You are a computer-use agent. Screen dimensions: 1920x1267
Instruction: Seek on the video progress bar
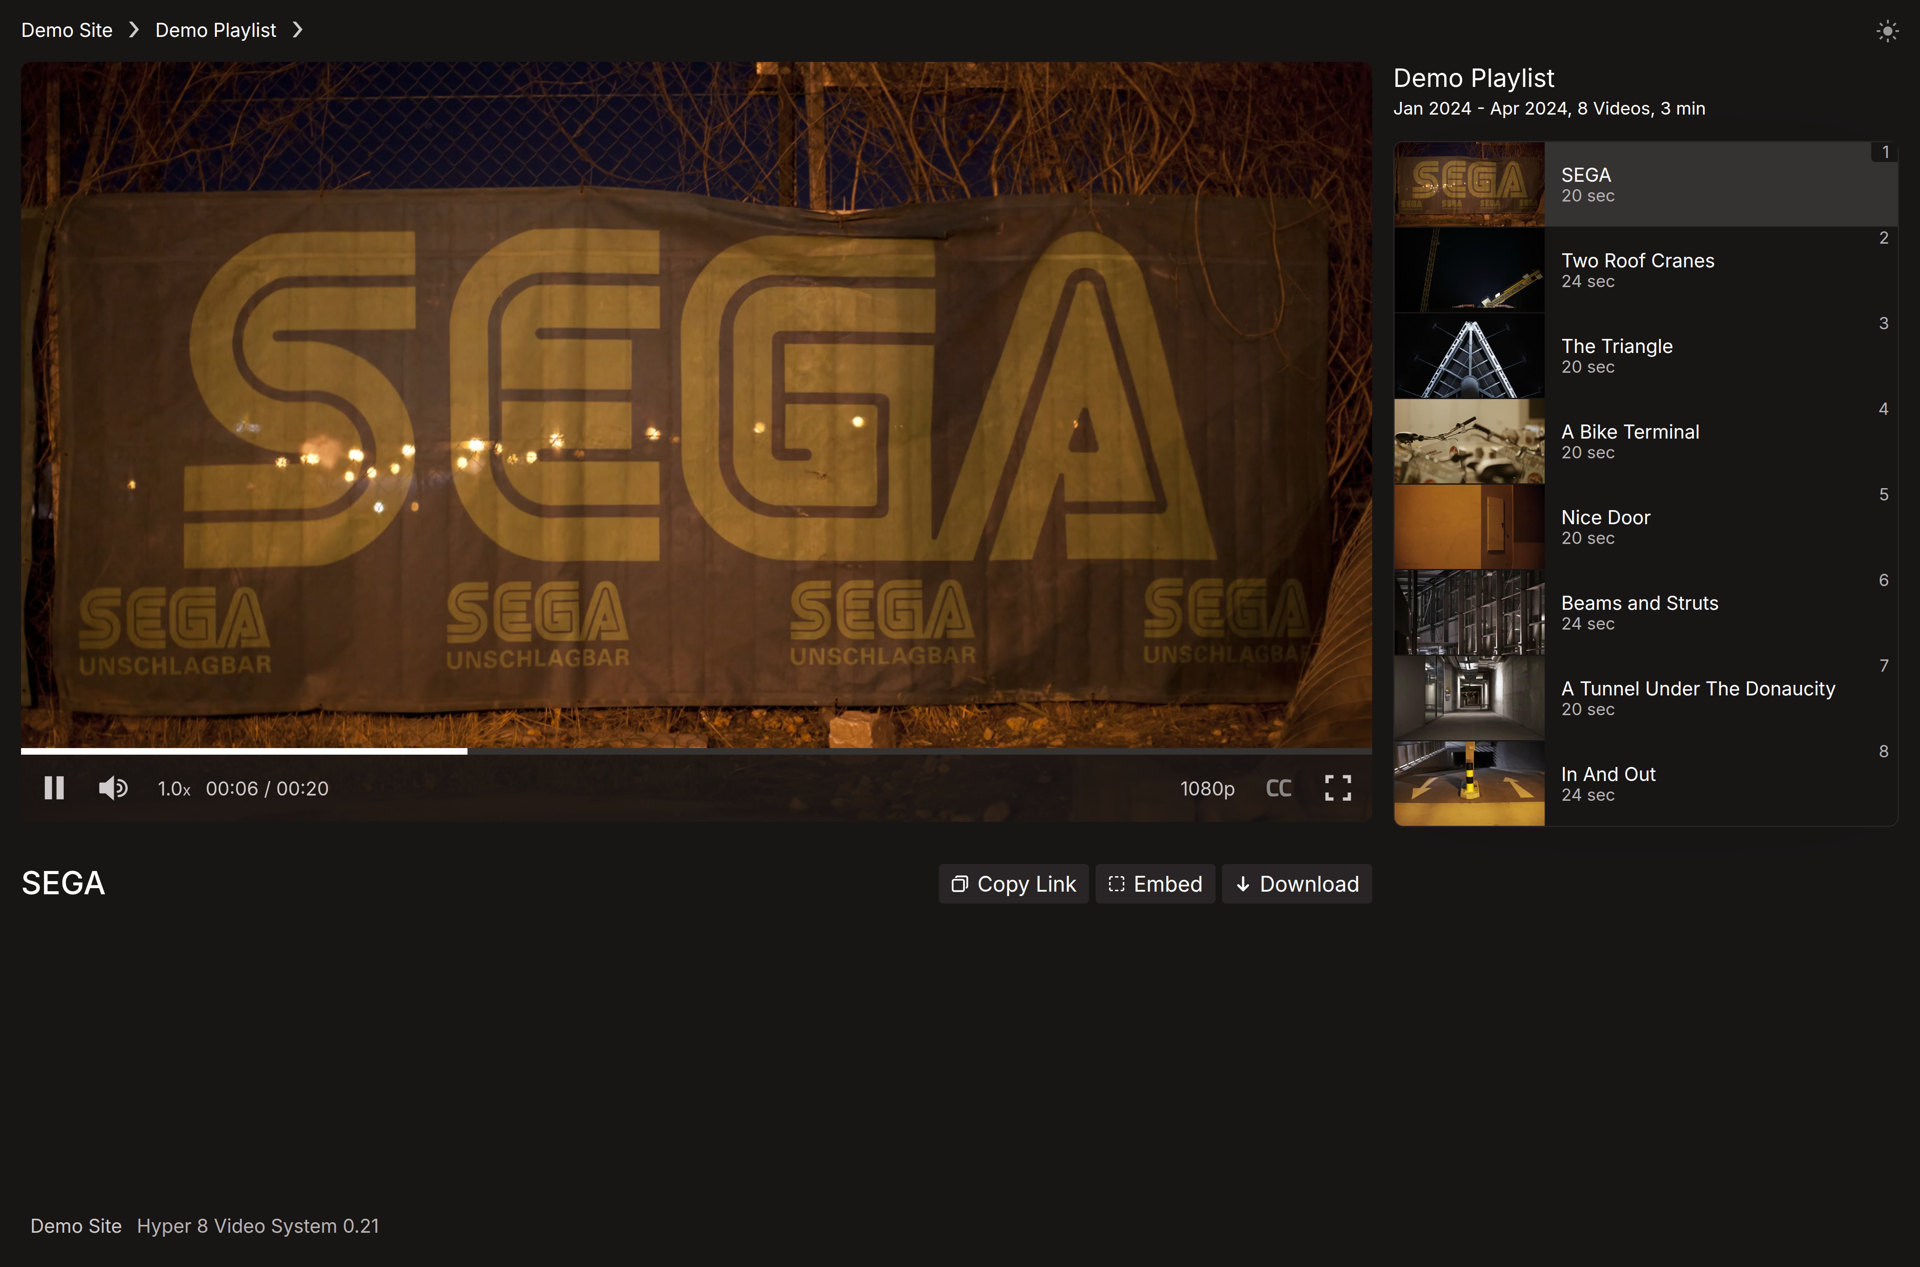pos(696,750)
